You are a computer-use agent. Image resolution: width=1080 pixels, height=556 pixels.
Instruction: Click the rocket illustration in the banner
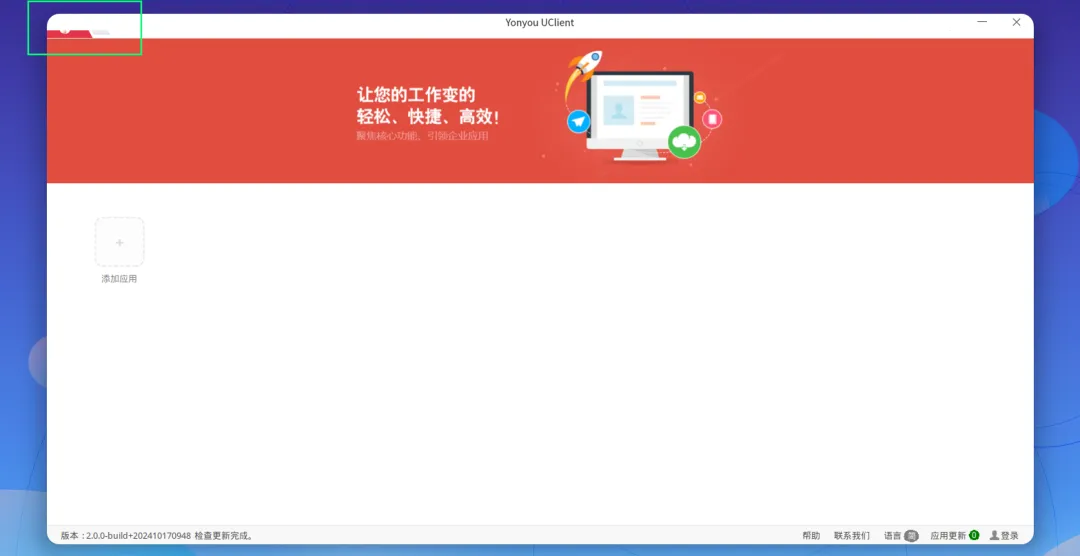[x=583, y=72]
